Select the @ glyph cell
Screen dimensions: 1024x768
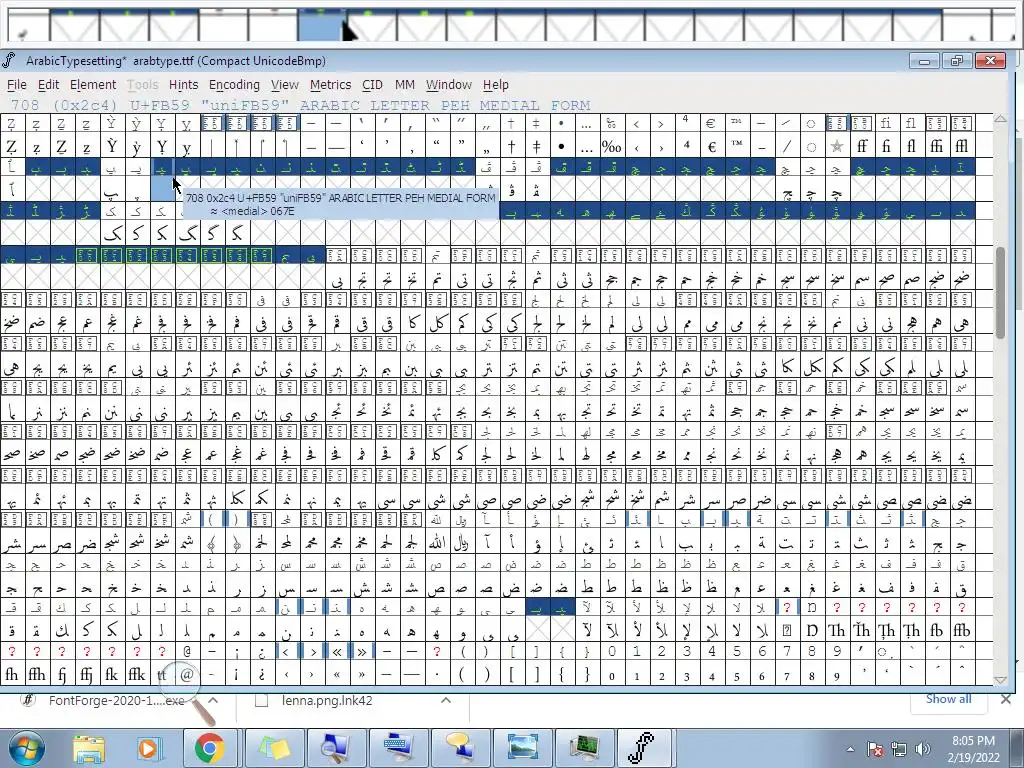187,674
